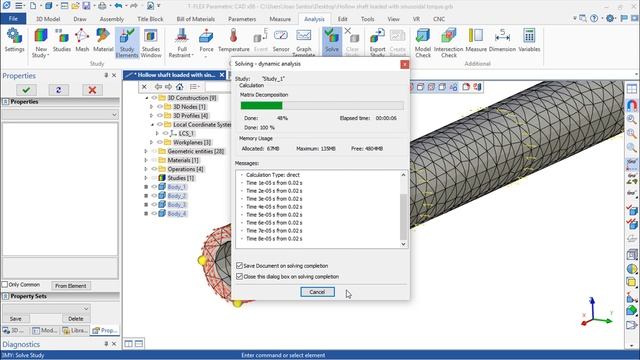Click the refresh button in the Properties panel
Screen dimensions: 640x360
[59, 90]
